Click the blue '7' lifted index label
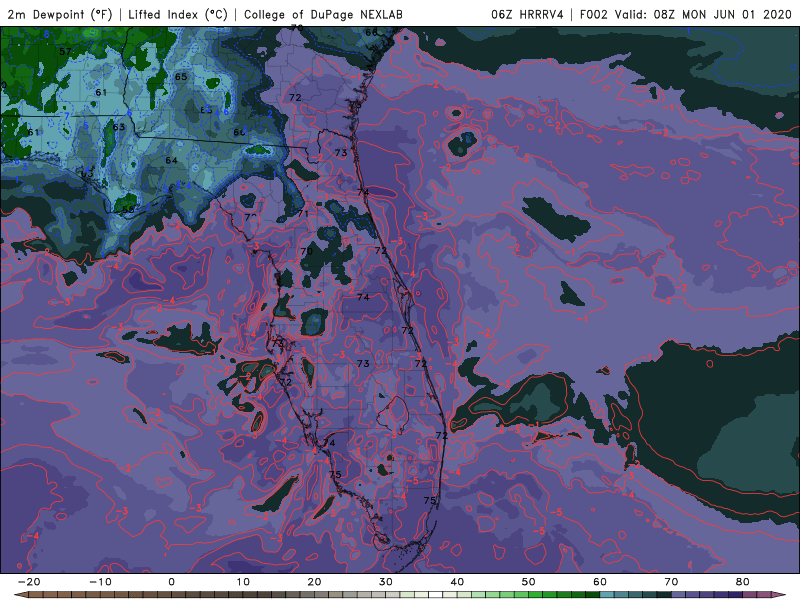The image size is (800, 600). pyautogui.click(x=67, y=117)
